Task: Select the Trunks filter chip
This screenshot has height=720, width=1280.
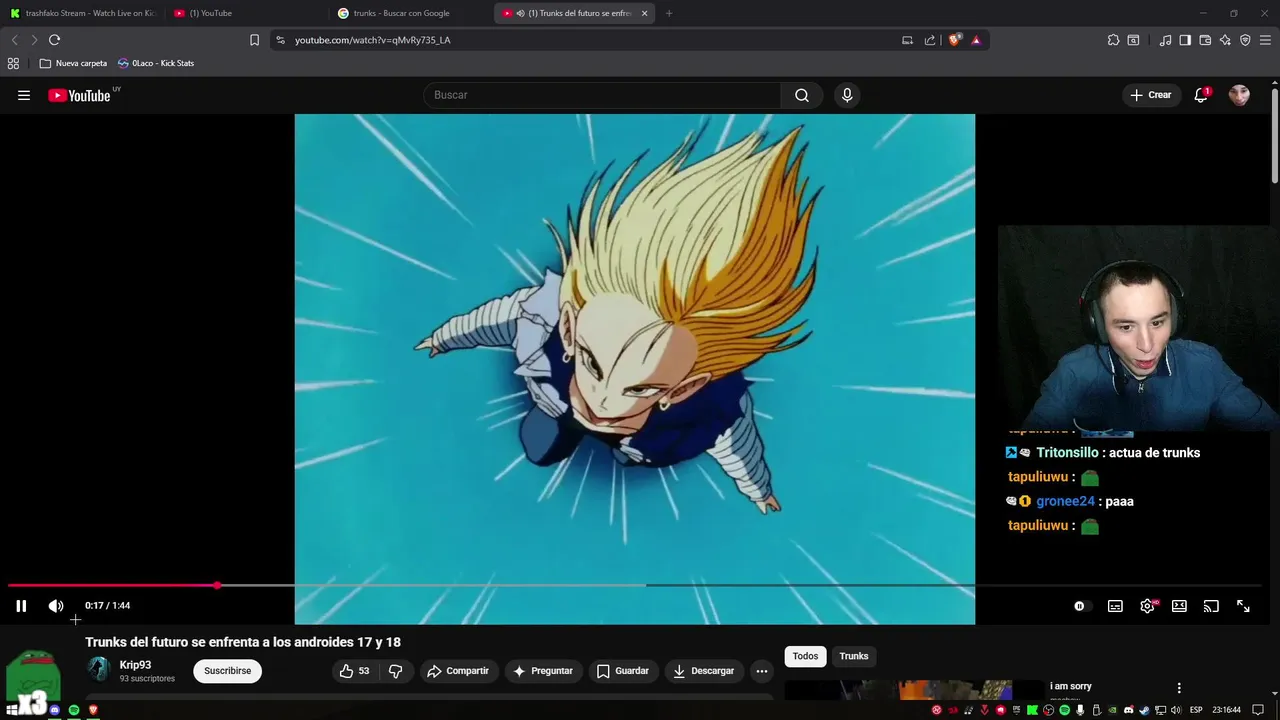Action: pyautogui.click(x=854, y=656)
